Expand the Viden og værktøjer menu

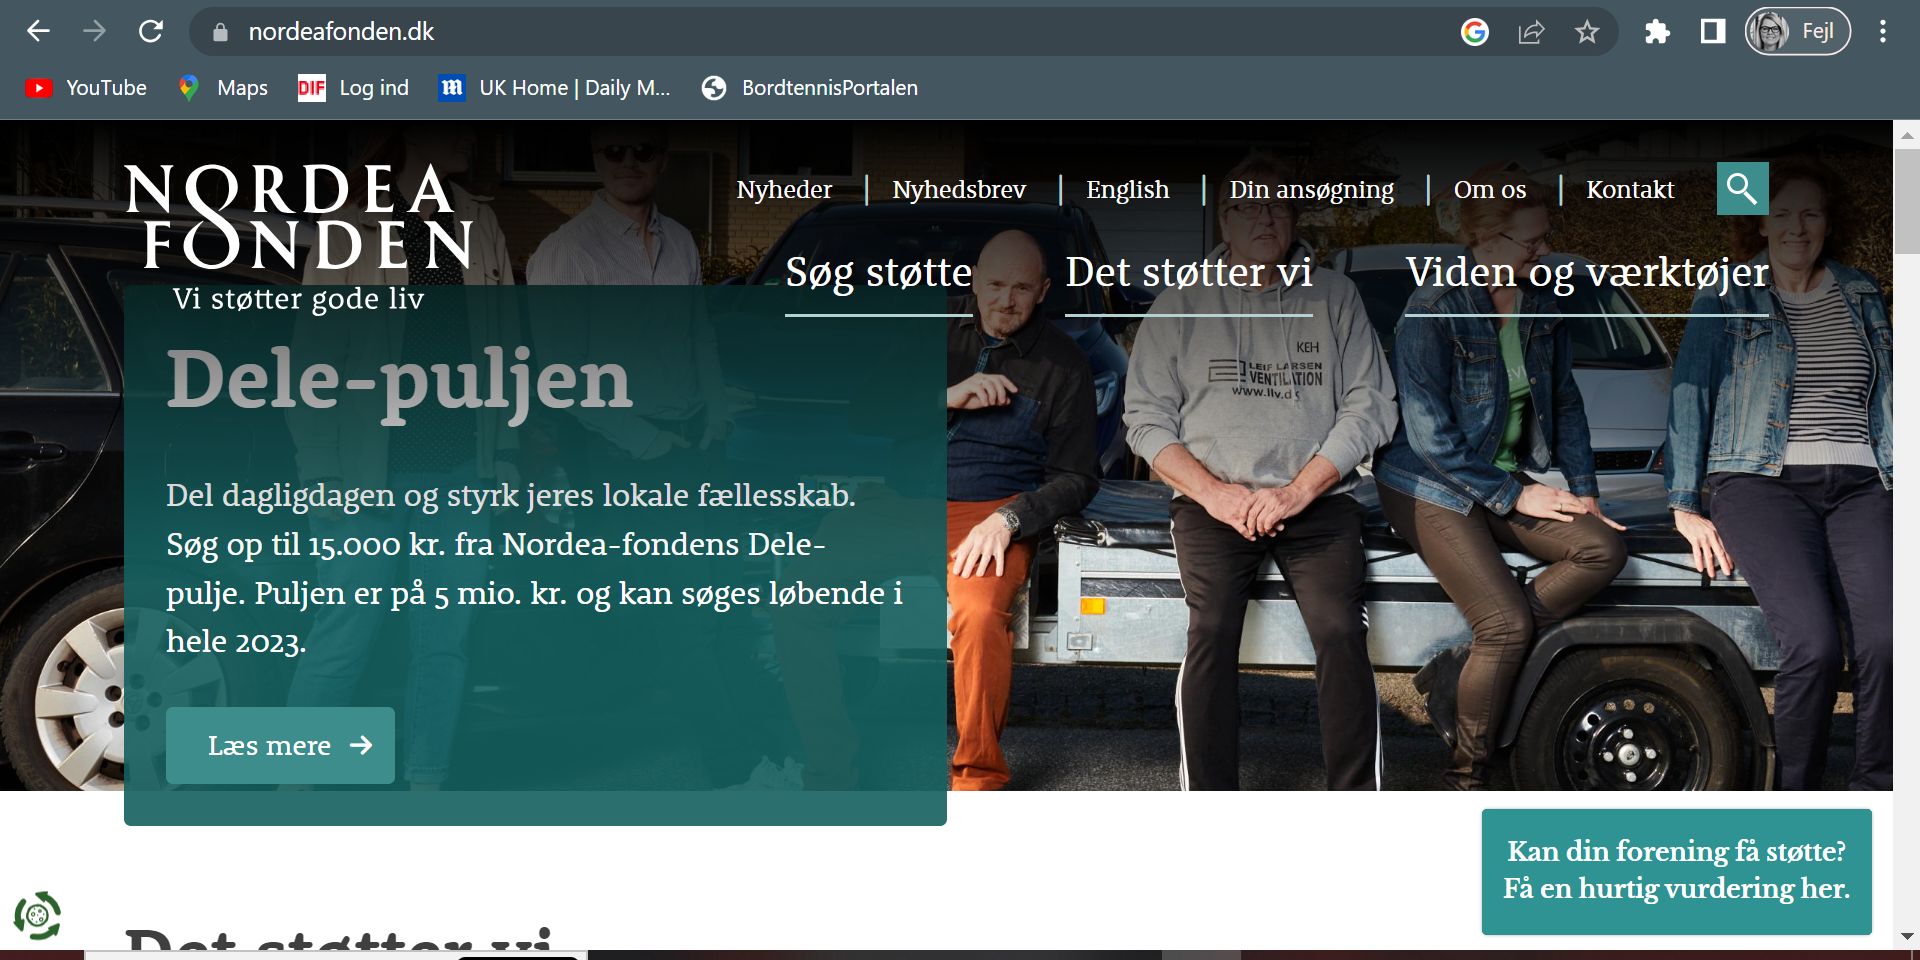pos(1586,273)
